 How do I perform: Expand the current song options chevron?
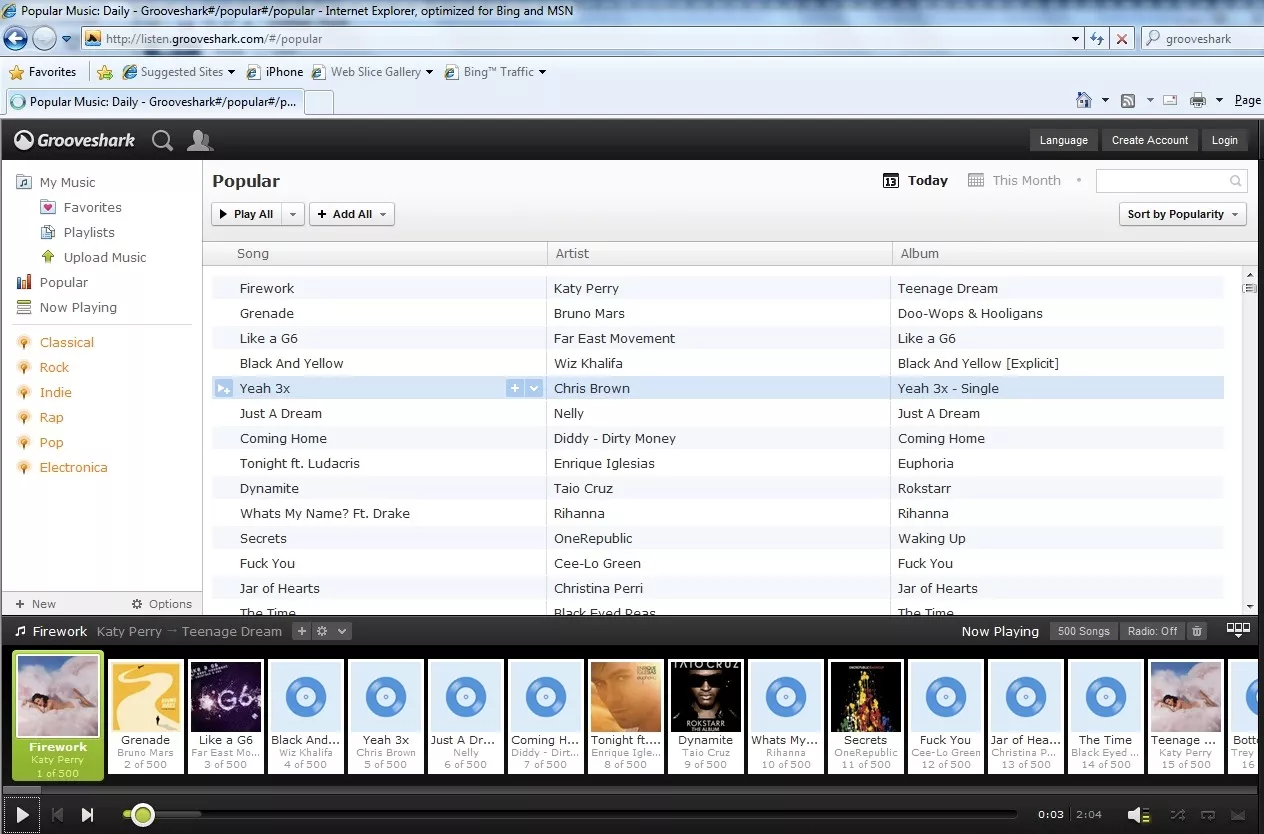tap(342, 631)
